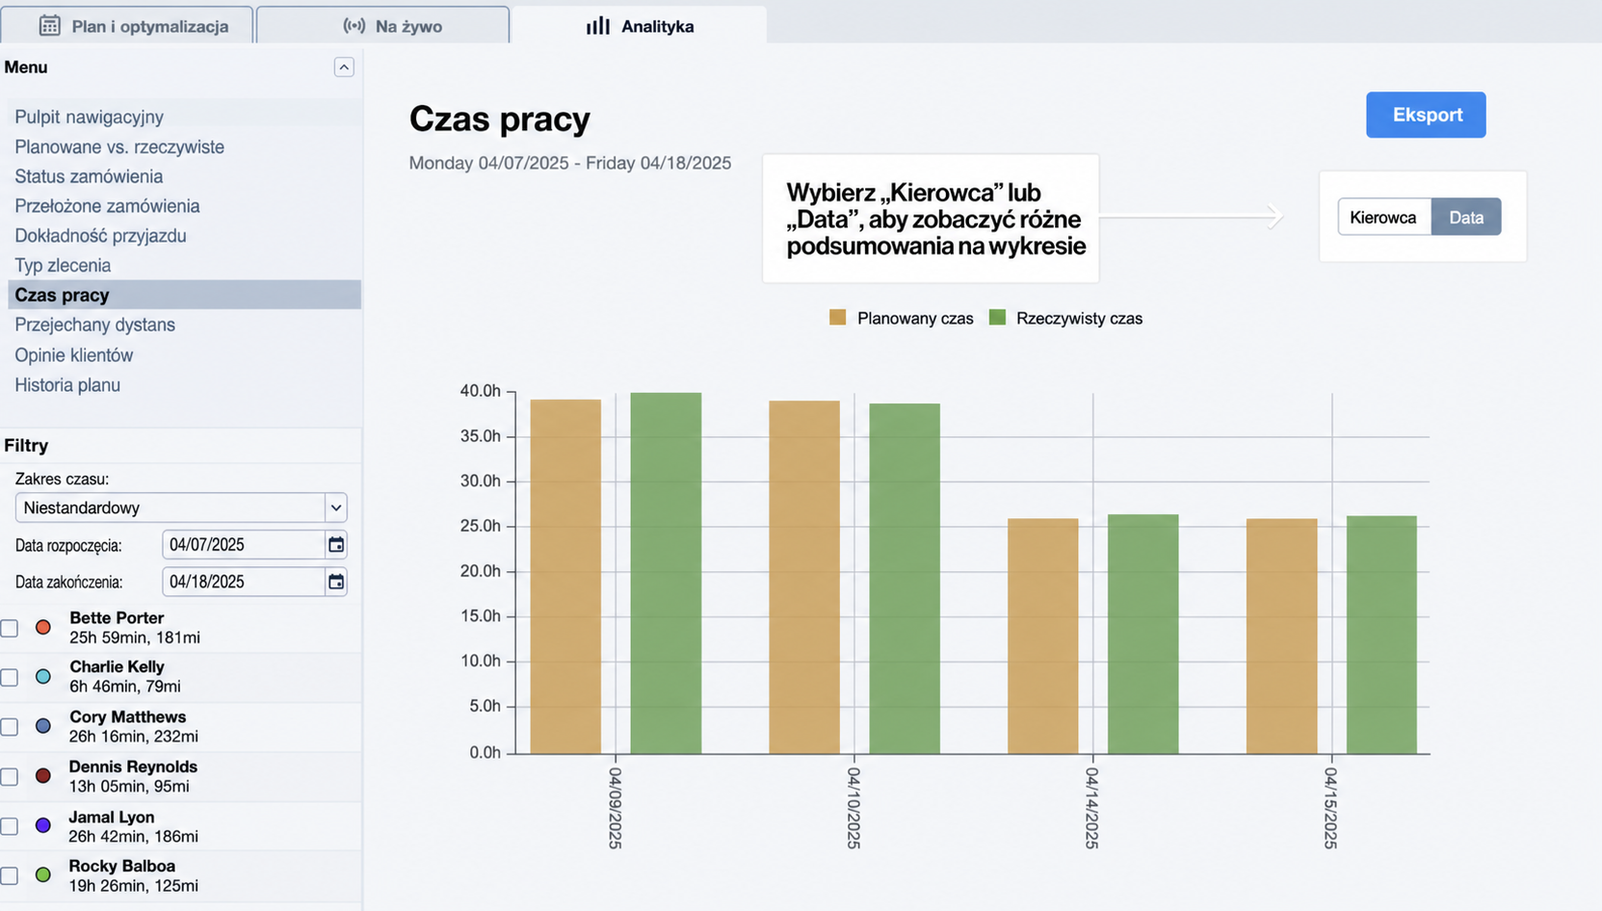This screenshot has width=1602, height=911.
Task: Open Opinie klientów in the menu
Action: [73, 355]
